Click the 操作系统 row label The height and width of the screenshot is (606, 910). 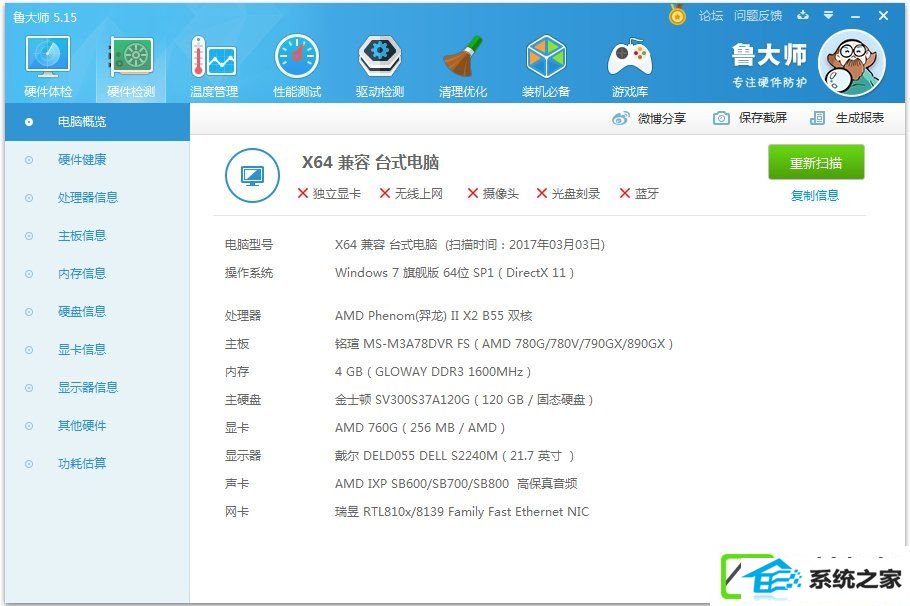[249, 273]
